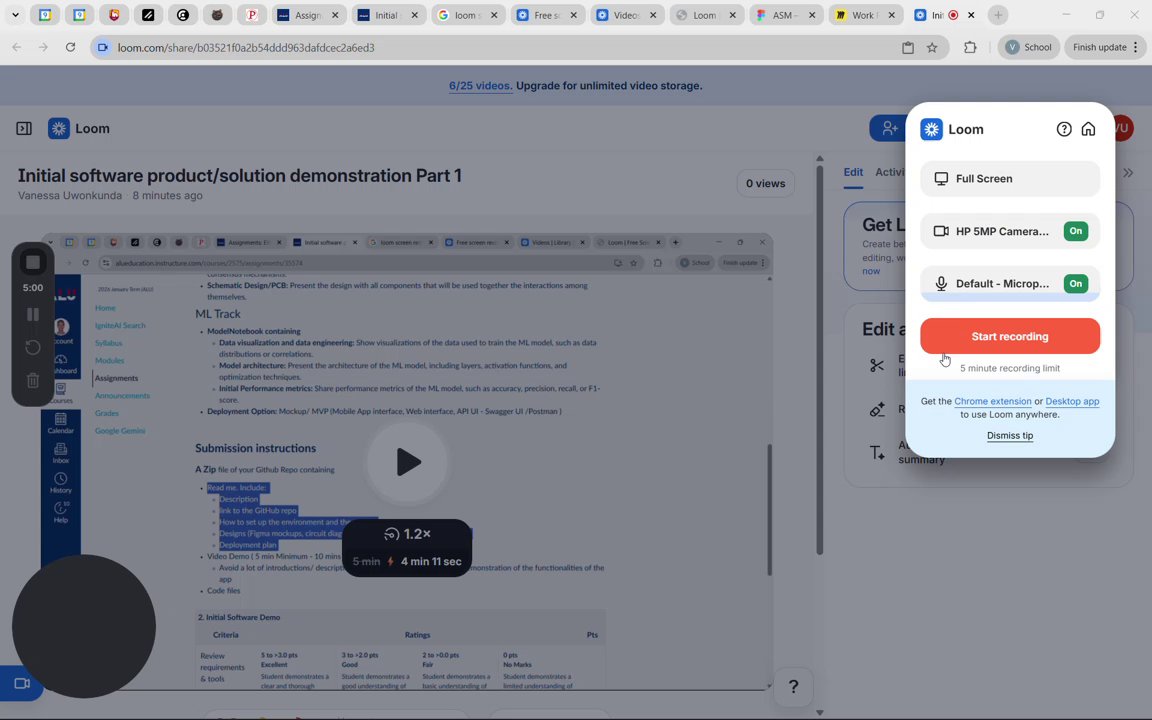Turn off the Default Microphone toggle
The width and height of the screenshot is (1152, 720).
point(1076,284)
